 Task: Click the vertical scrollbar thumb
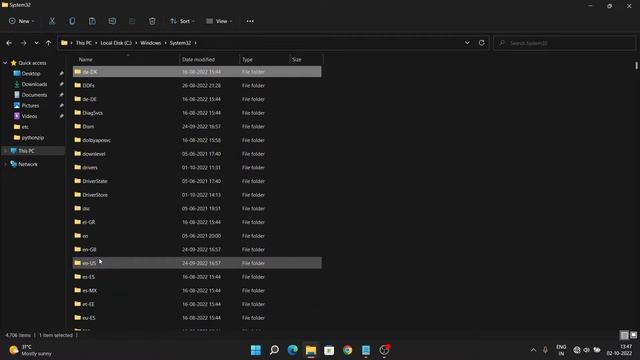pyautogui.click(x=636, y=65)
